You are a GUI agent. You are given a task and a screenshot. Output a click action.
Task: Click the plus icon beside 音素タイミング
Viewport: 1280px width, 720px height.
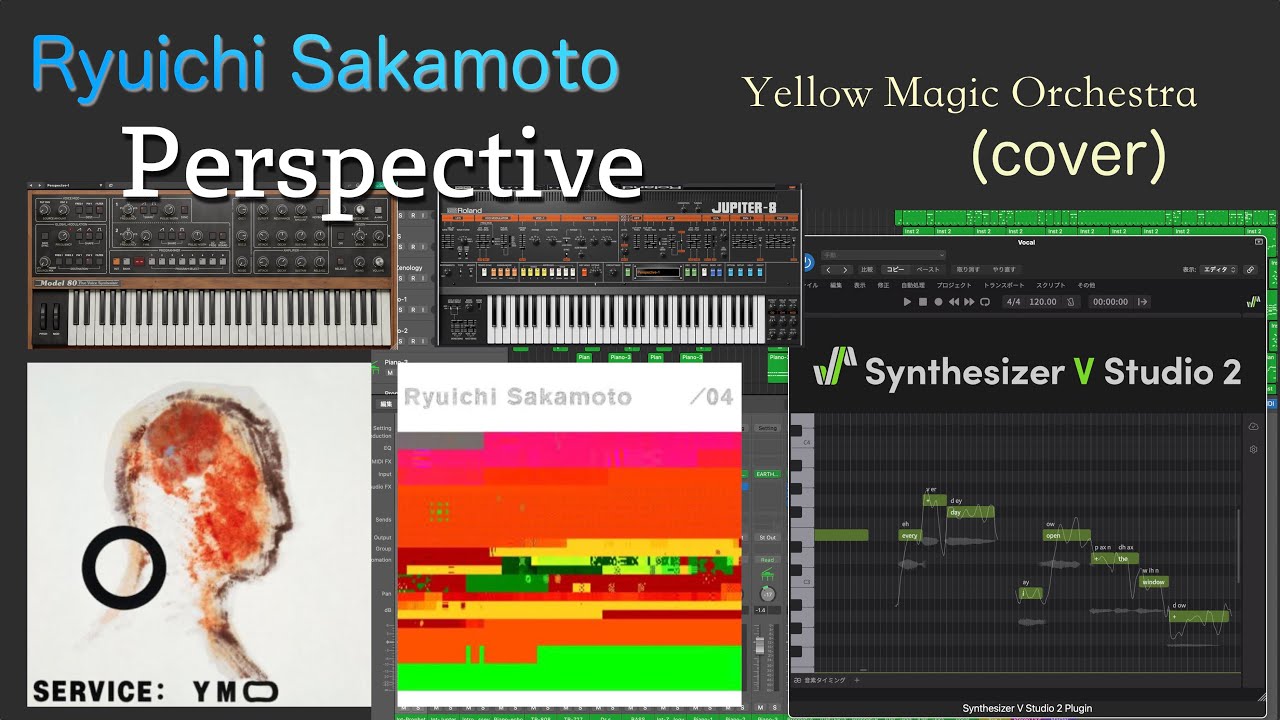(x=857, y=680)
